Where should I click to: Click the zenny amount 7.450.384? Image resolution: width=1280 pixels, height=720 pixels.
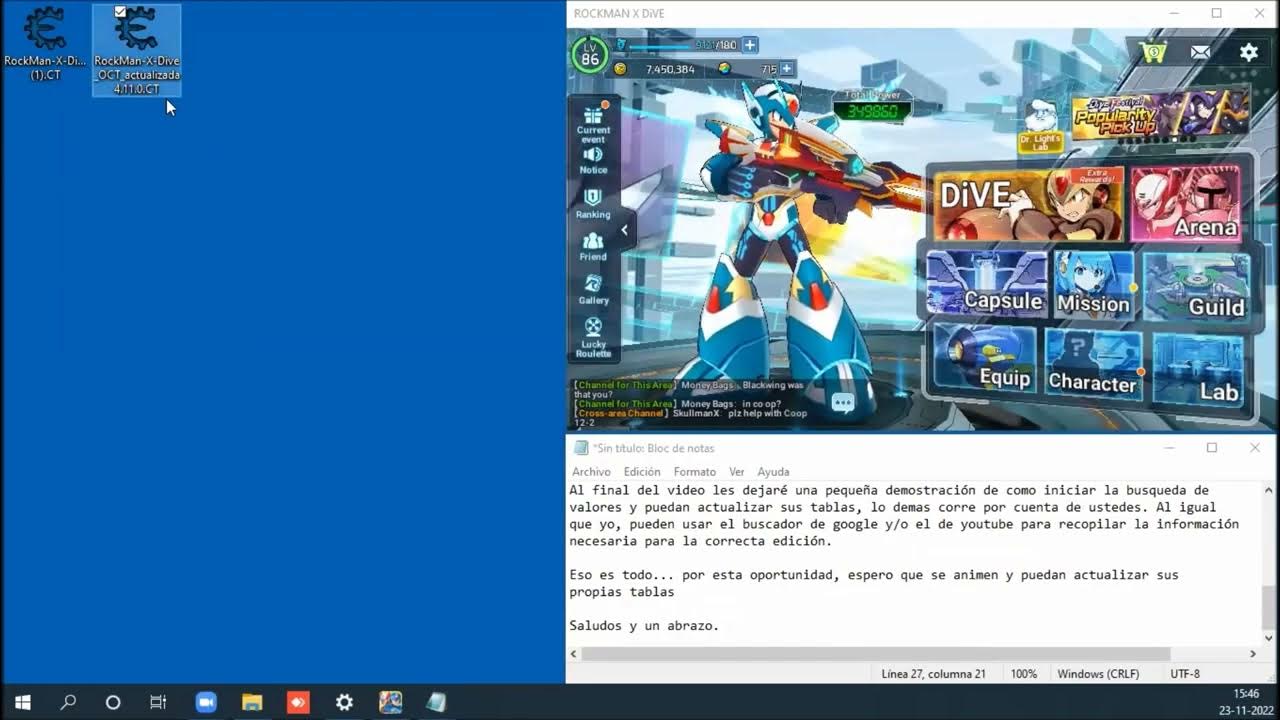coord(670,69)
